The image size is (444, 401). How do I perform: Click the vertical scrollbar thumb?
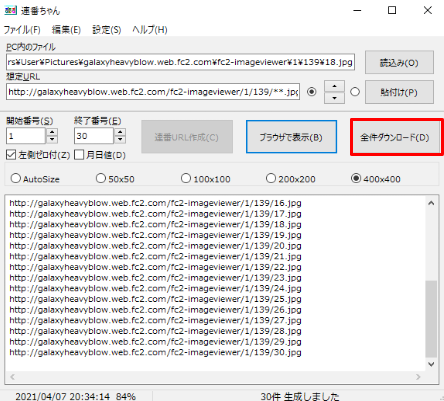pyautogui.click(x=431, y=319)
